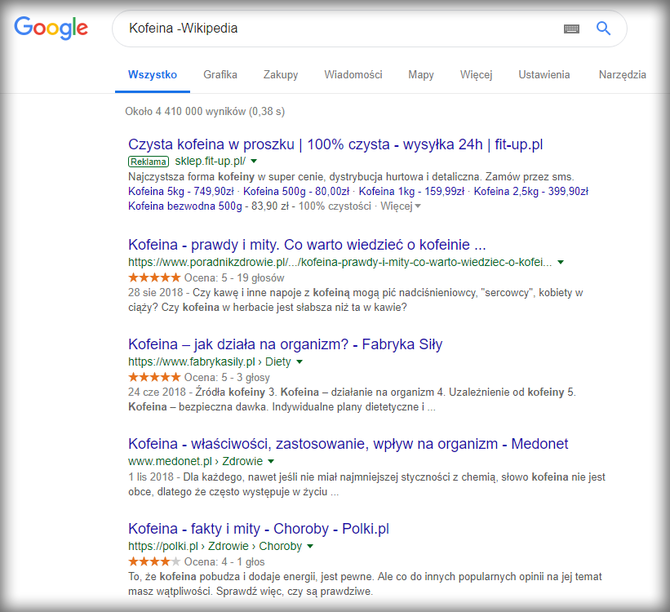
Task: Expand arrow next to medonet.pl › Zdrowie
Action: tap(271, 461)
